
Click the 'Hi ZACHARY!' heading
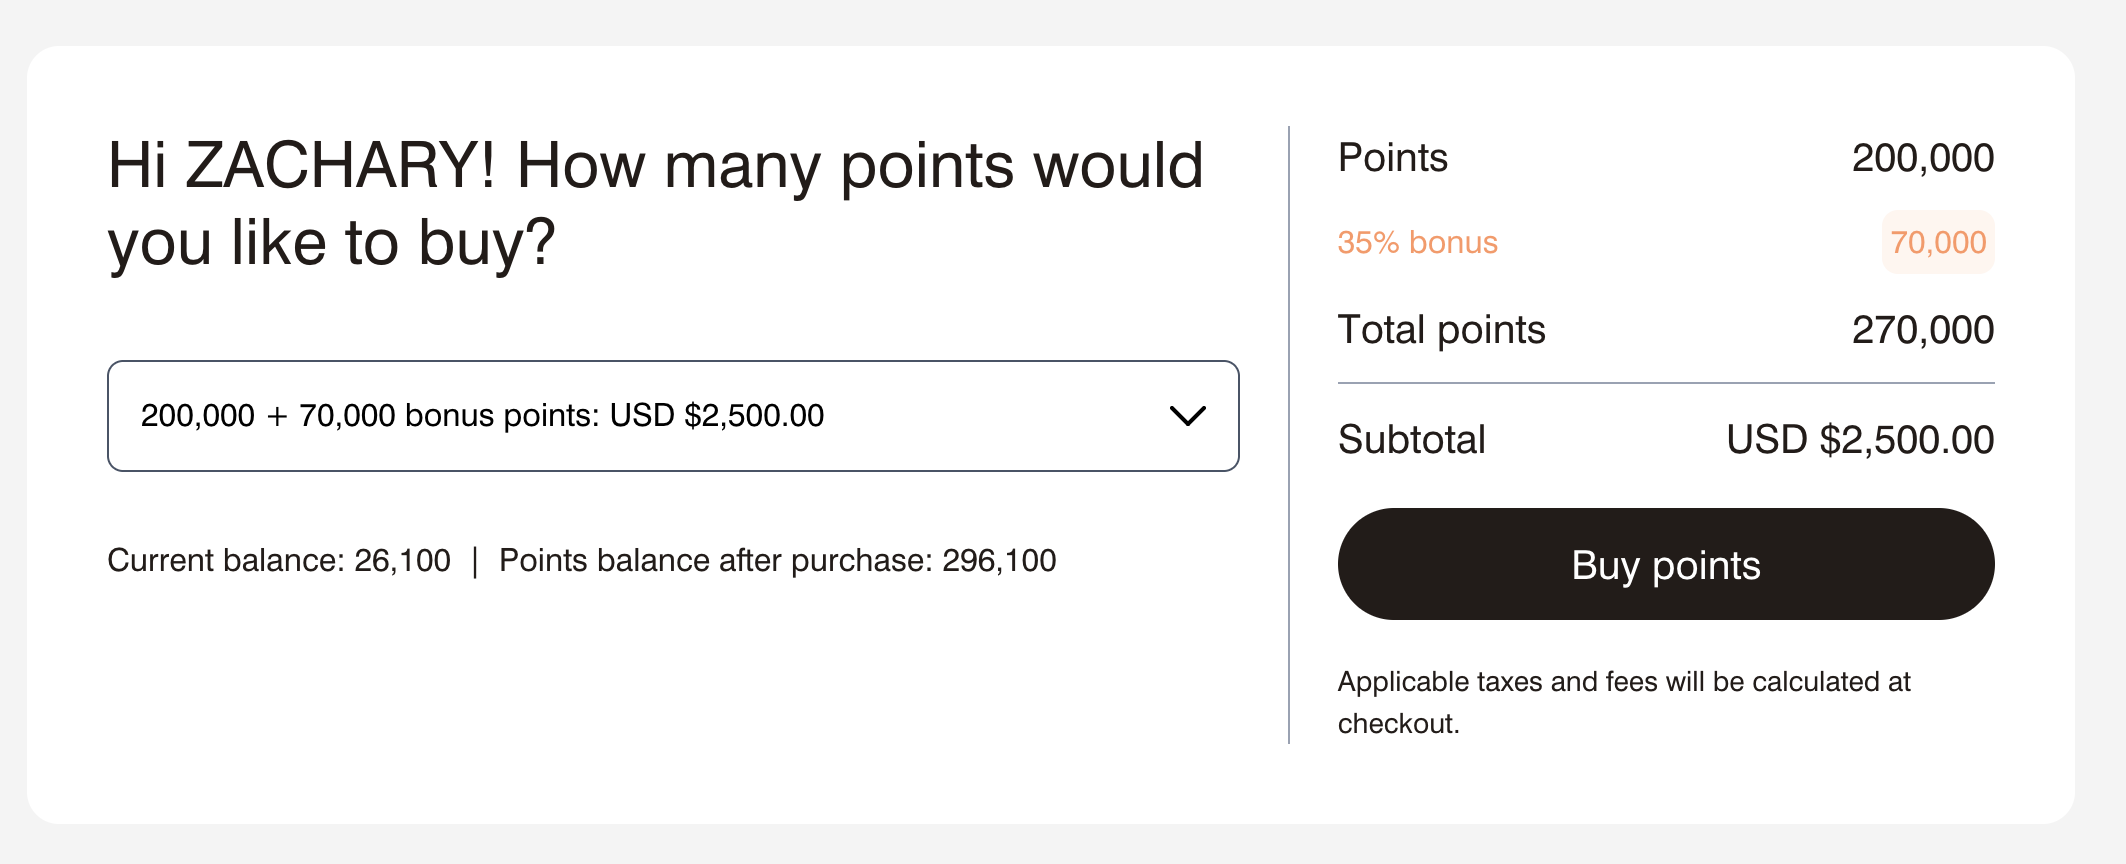pos(655,204)
